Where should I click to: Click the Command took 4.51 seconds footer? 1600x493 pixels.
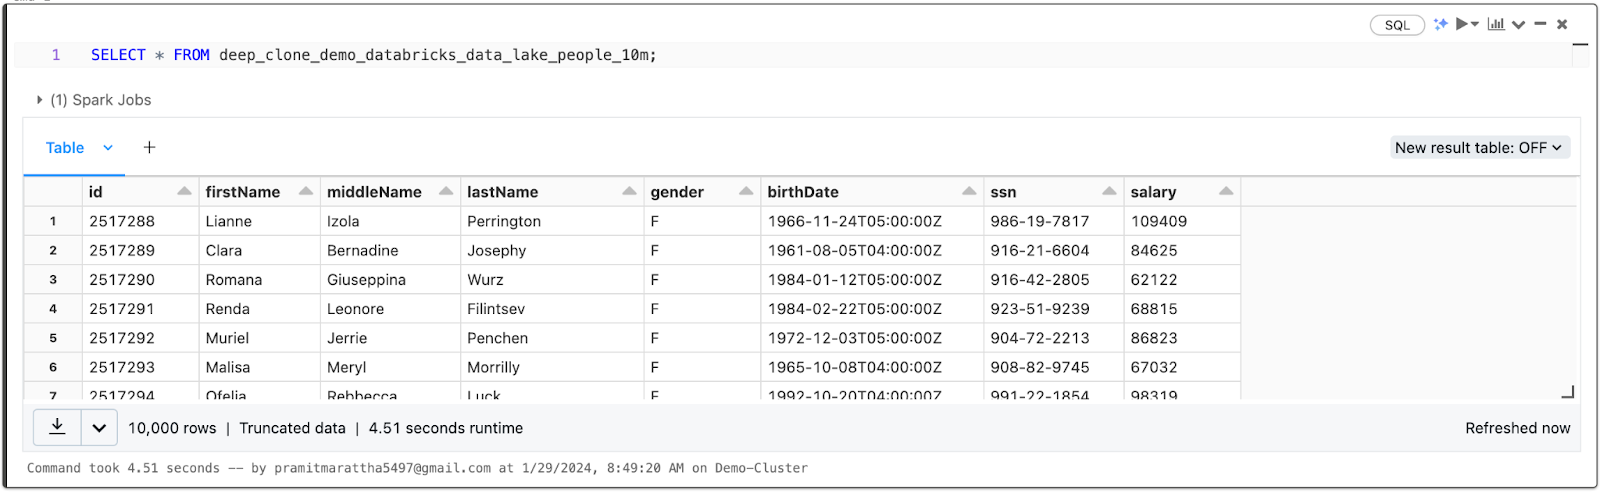click(x=417, y=468)
